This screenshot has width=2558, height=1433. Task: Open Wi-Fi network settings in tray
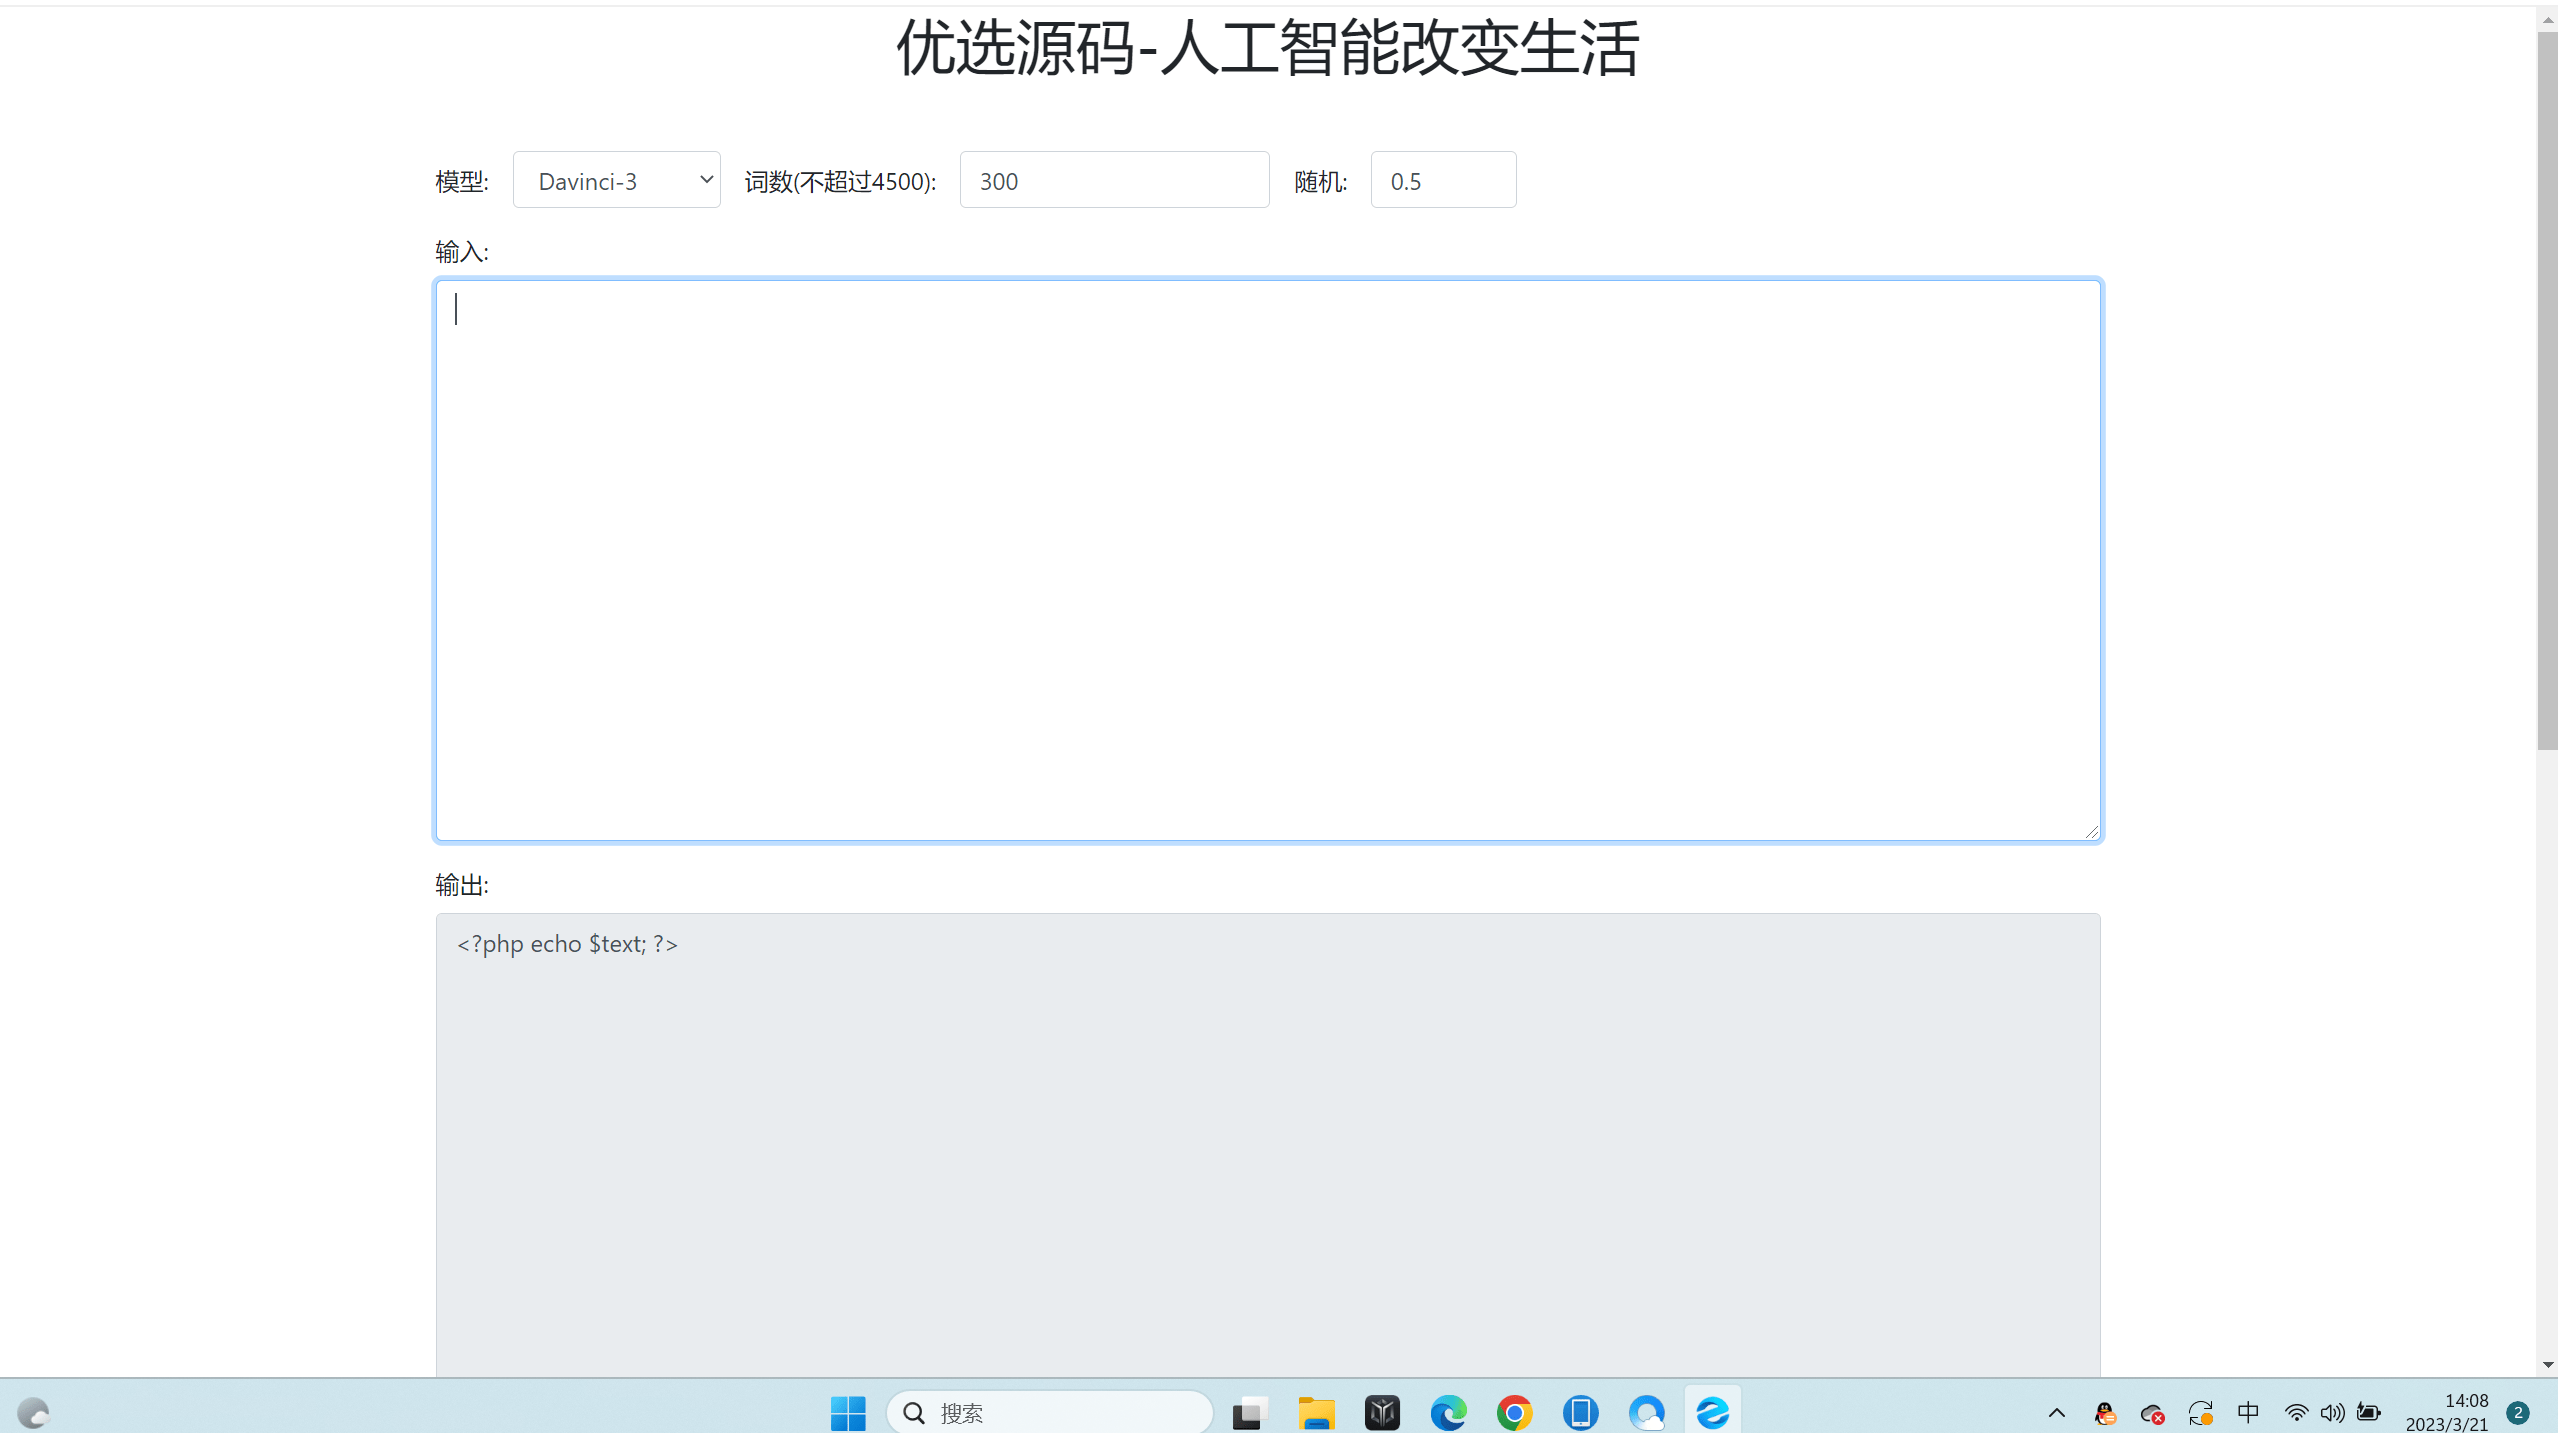(2296, 1412)
